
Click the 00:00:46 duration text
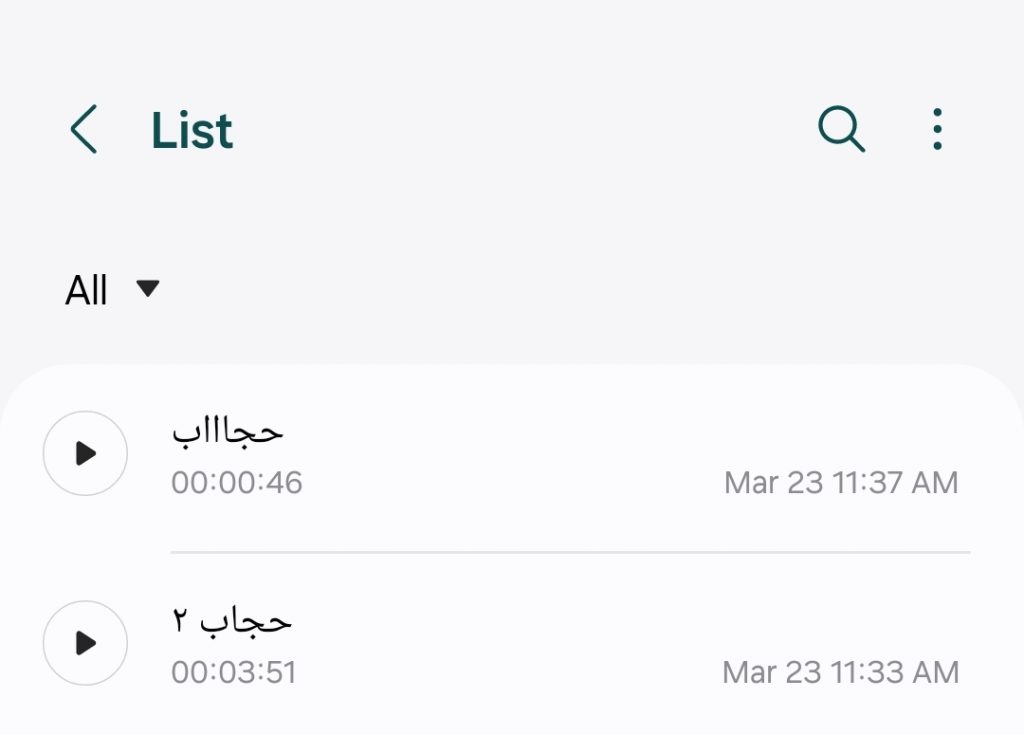(x=237, y=483)
